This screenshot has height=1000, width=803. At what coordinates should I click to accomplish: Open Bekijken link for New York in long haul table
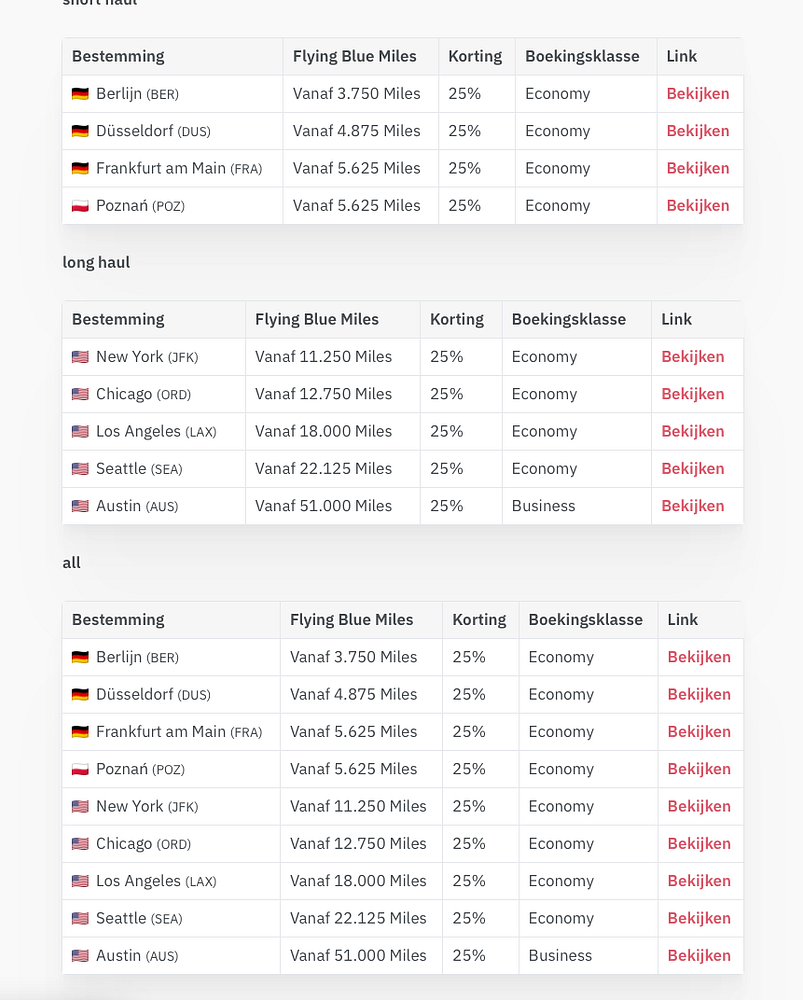point(693,357)
